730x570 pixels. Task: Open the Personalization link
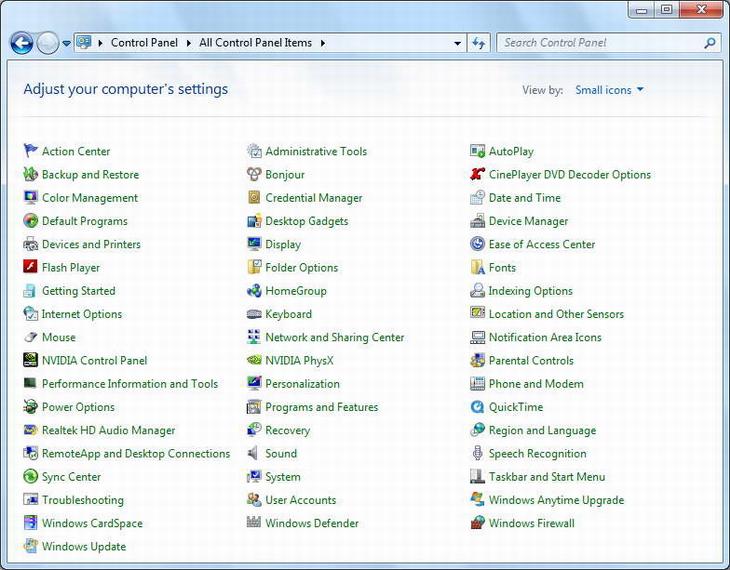(303, 384)
